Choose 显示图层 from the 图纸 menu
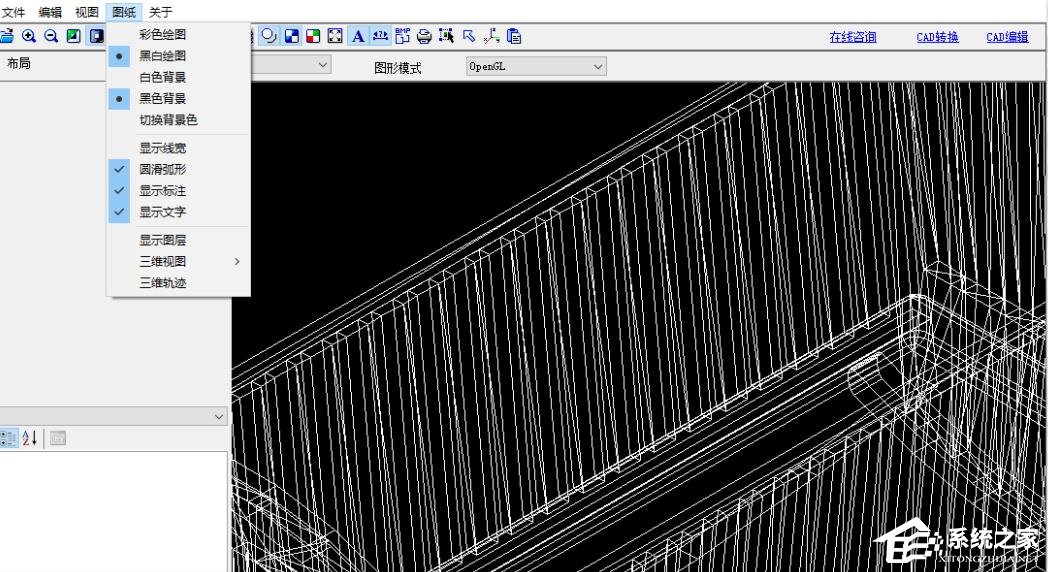The image size is (1048, 572). click(x=162, y=240)
